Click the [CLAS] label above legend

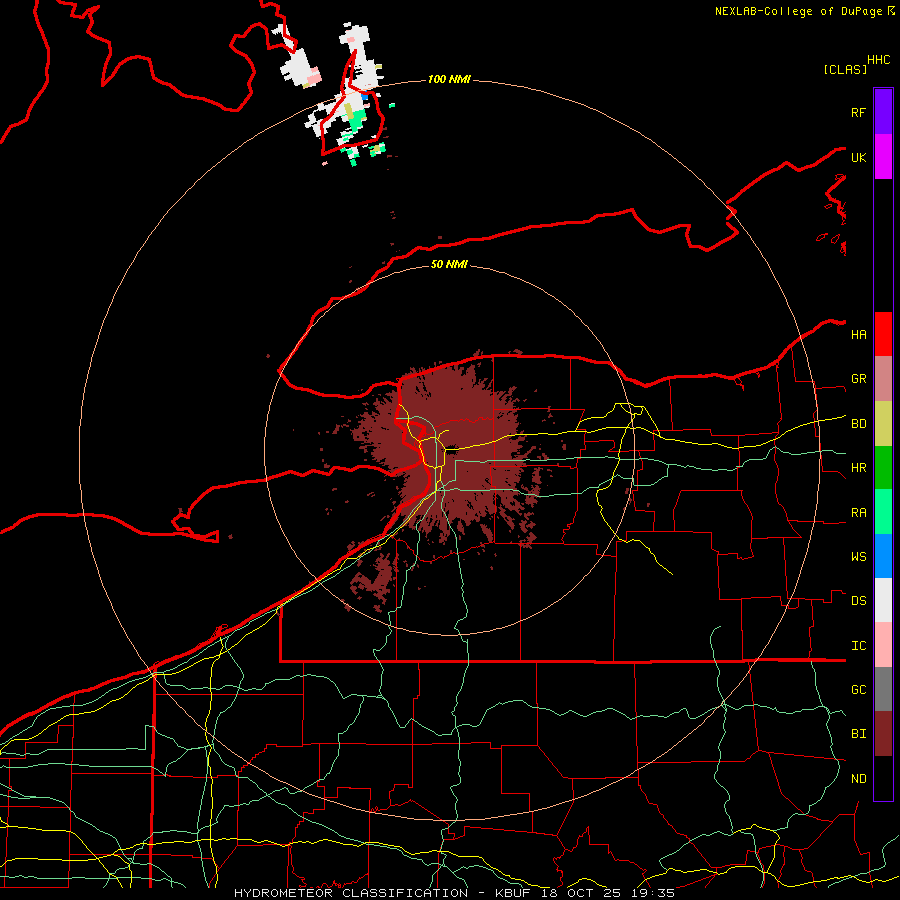pyautogui.click(x=845, y=69)
